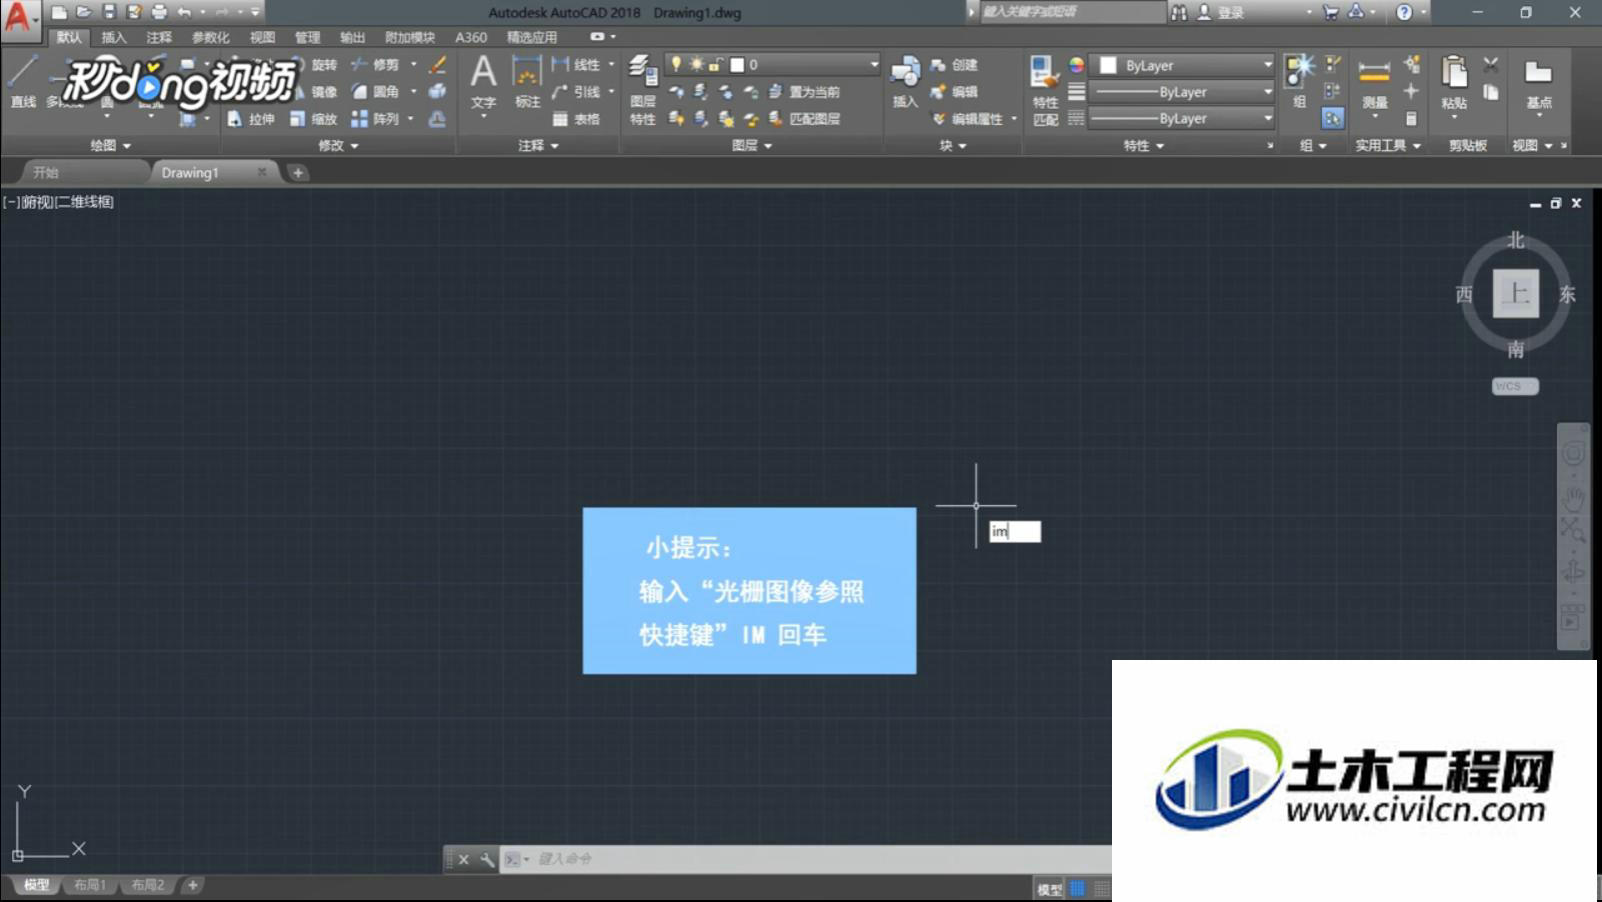Click the Plot/Print icon
Screen dimensions: 1602x902
[159, 12]
